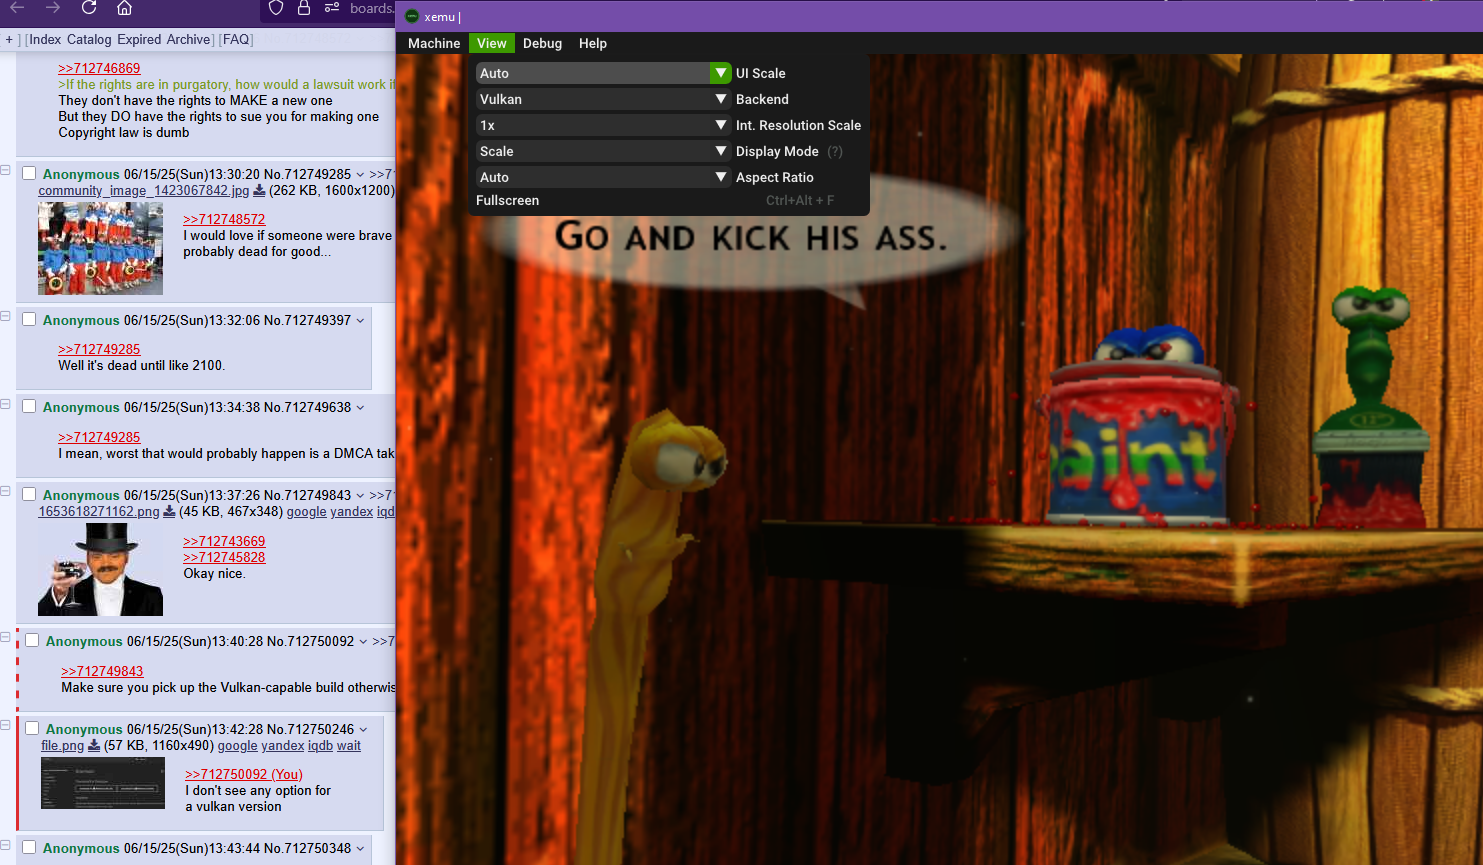Download community_image_1423067842.jpg via its download icon
The height and width of the screenshot is (865, 1483).
(259, 190)
